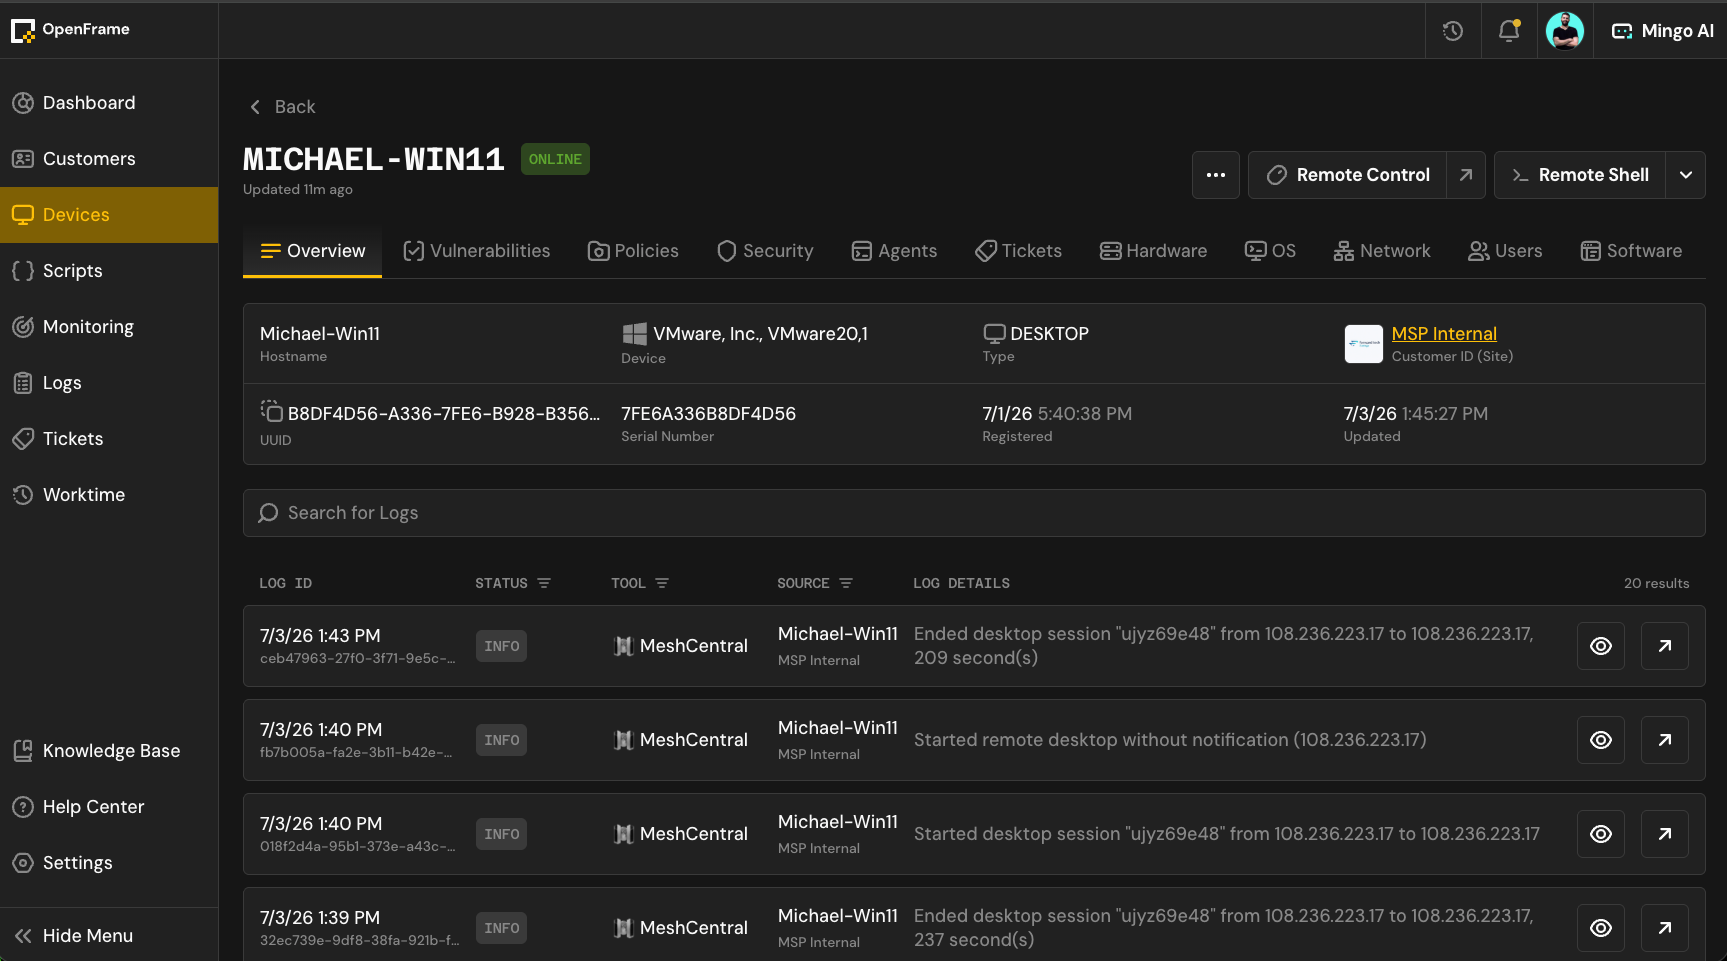Open remote desktop without notification log externally
Viewport: 1727px width, 961px height.
click(x=1665, y=740)
